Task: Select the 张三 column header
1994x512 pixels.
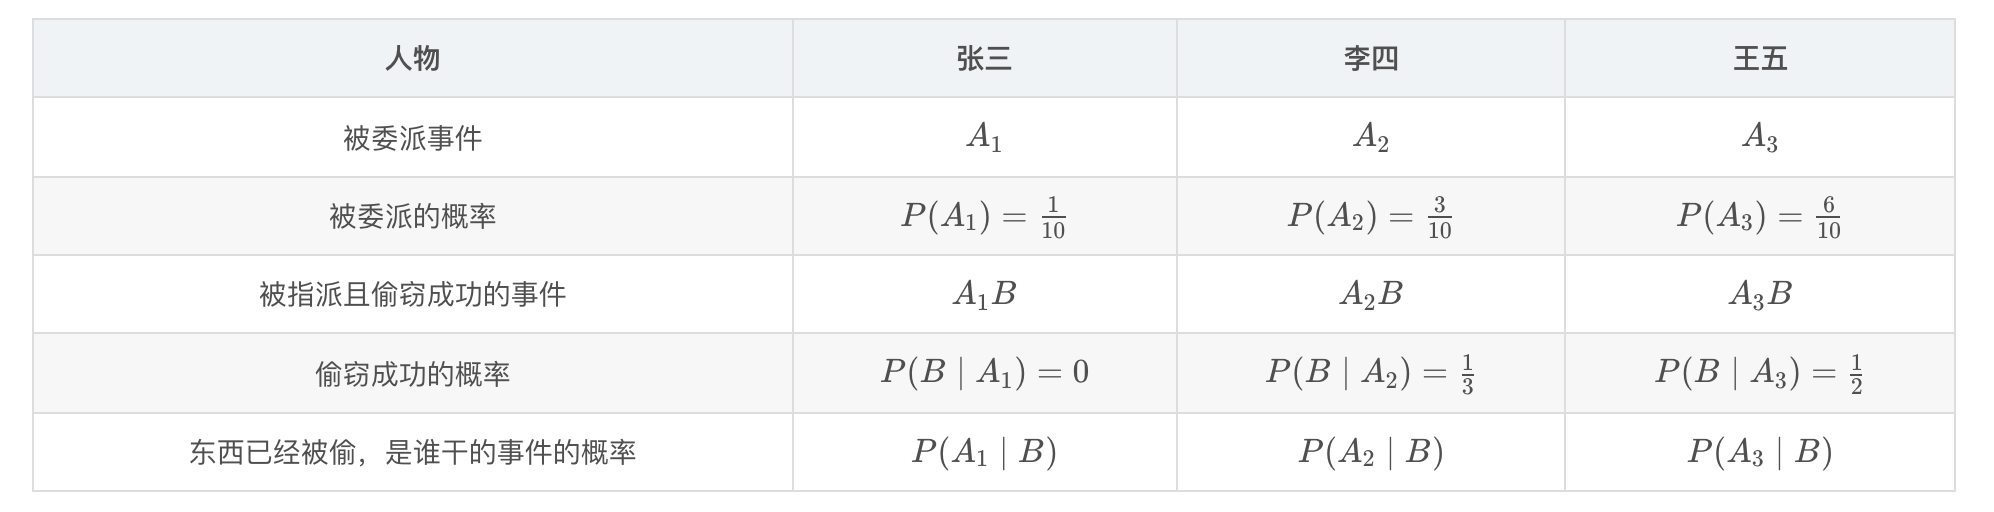Action: (x=984, y=58)
